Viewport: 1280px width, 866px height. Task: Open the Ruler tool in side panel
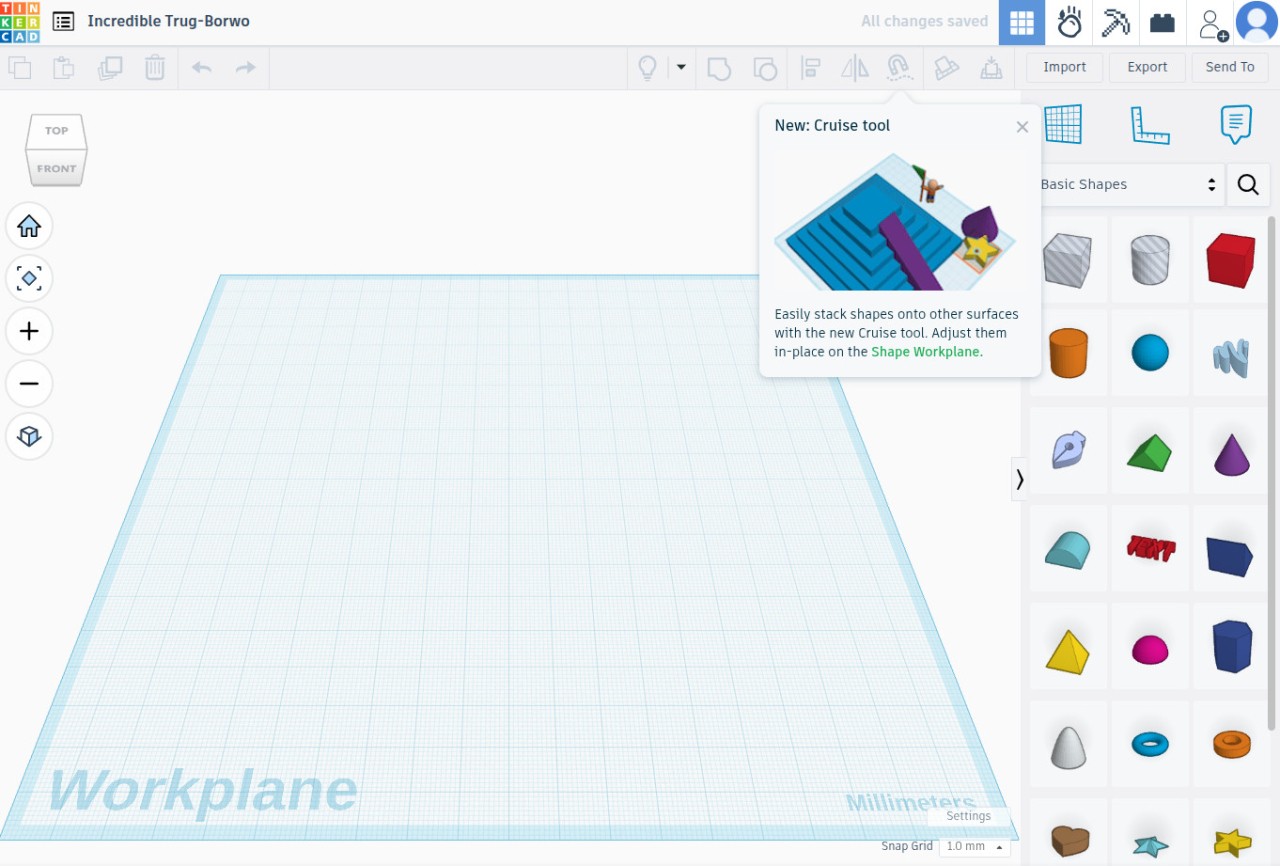tap(1150, 126)
